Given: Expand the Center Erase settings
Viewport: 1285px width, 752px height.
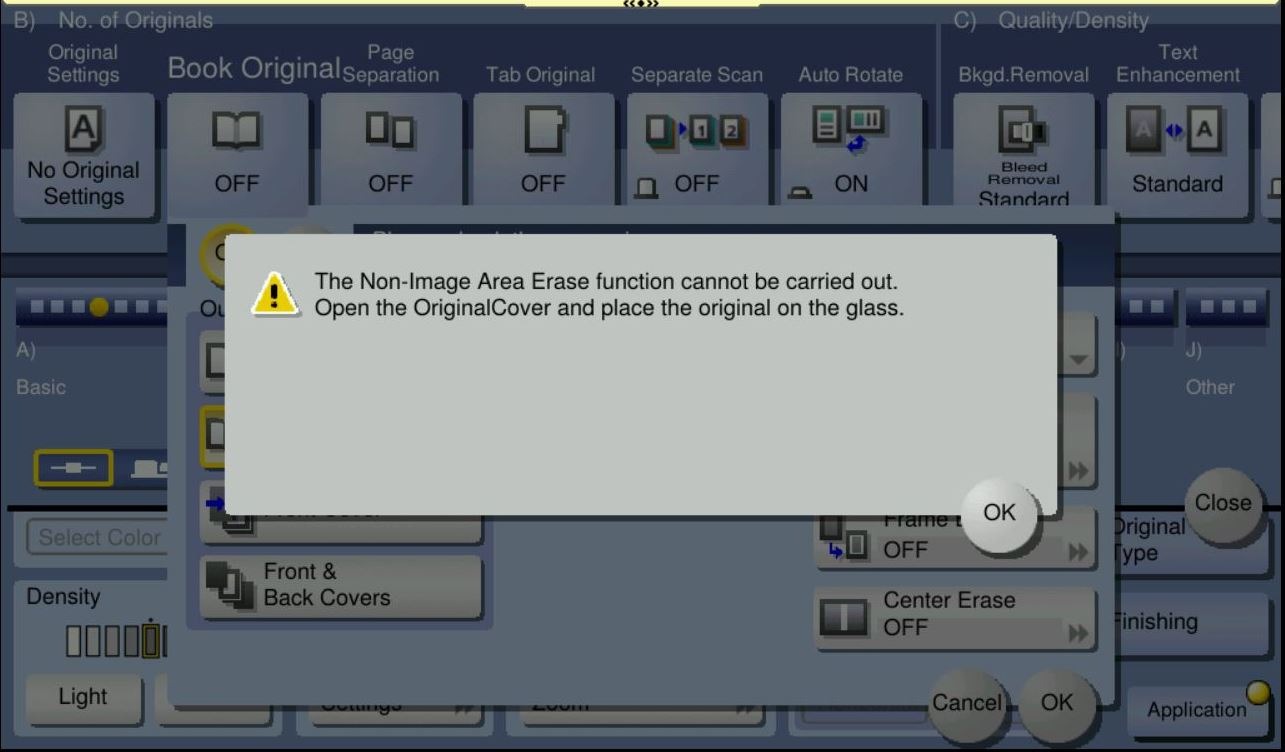Looking at the screenshot, I should click(954, 615).
